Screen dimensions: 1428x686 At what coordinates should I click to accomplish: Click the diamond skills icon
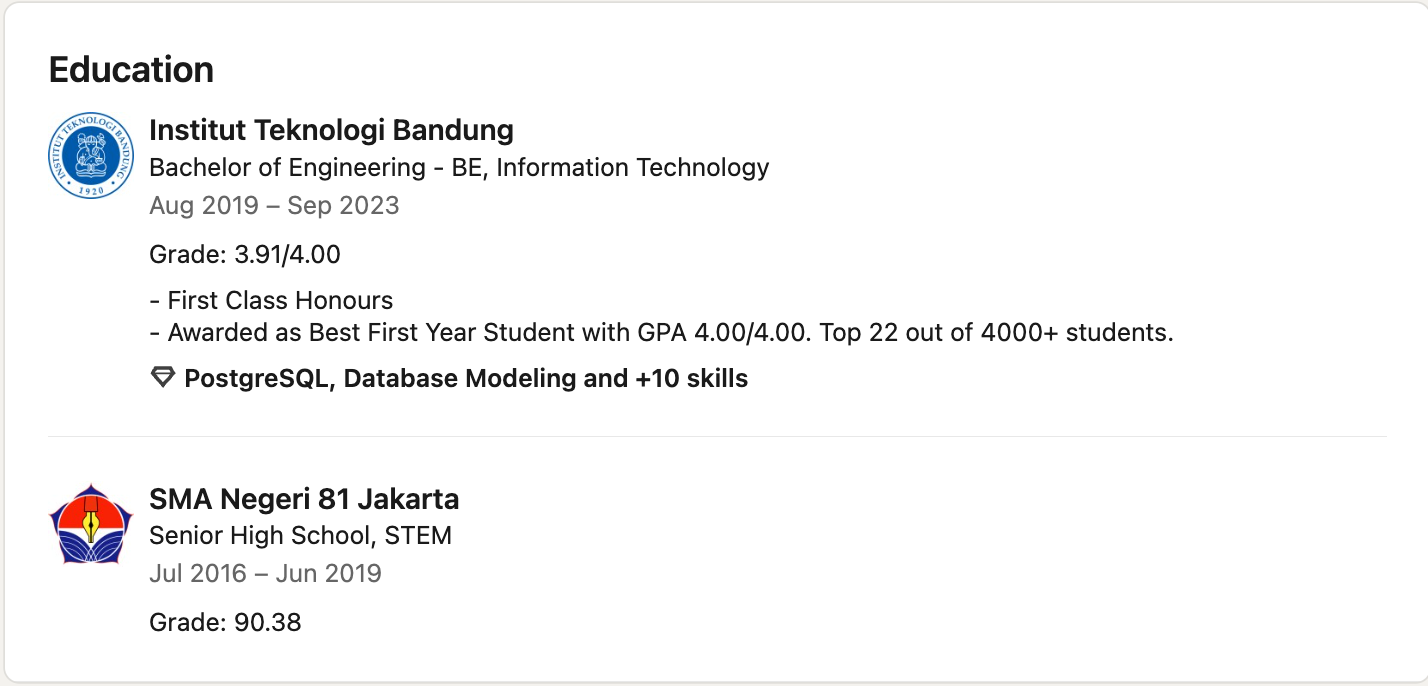tap(162, 378)
